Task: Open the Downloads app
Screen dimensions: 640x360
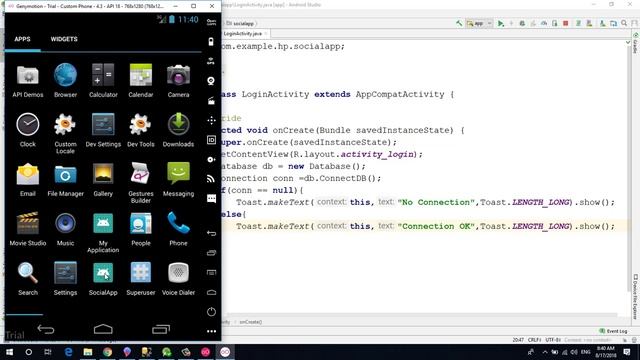Action: click(178, 130)
